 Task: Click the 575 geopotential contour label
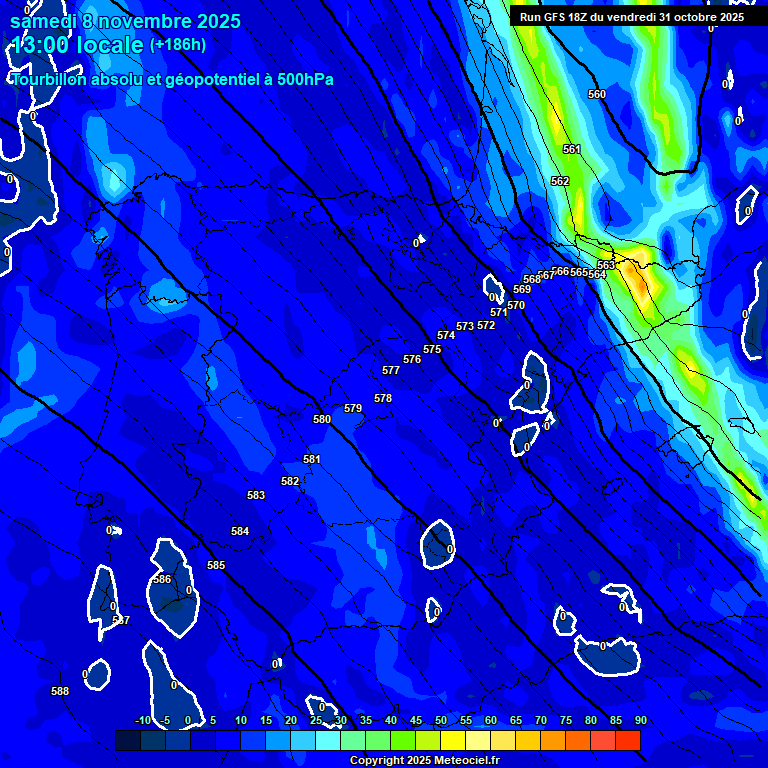pyautogui.click(x=432, y=350)
